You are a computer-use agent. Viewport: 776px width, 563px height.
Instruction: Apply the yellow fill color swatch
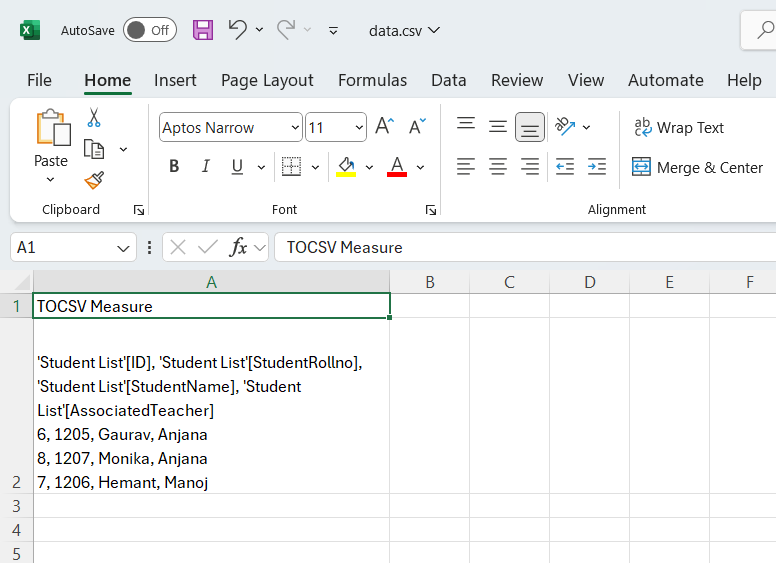346,167
